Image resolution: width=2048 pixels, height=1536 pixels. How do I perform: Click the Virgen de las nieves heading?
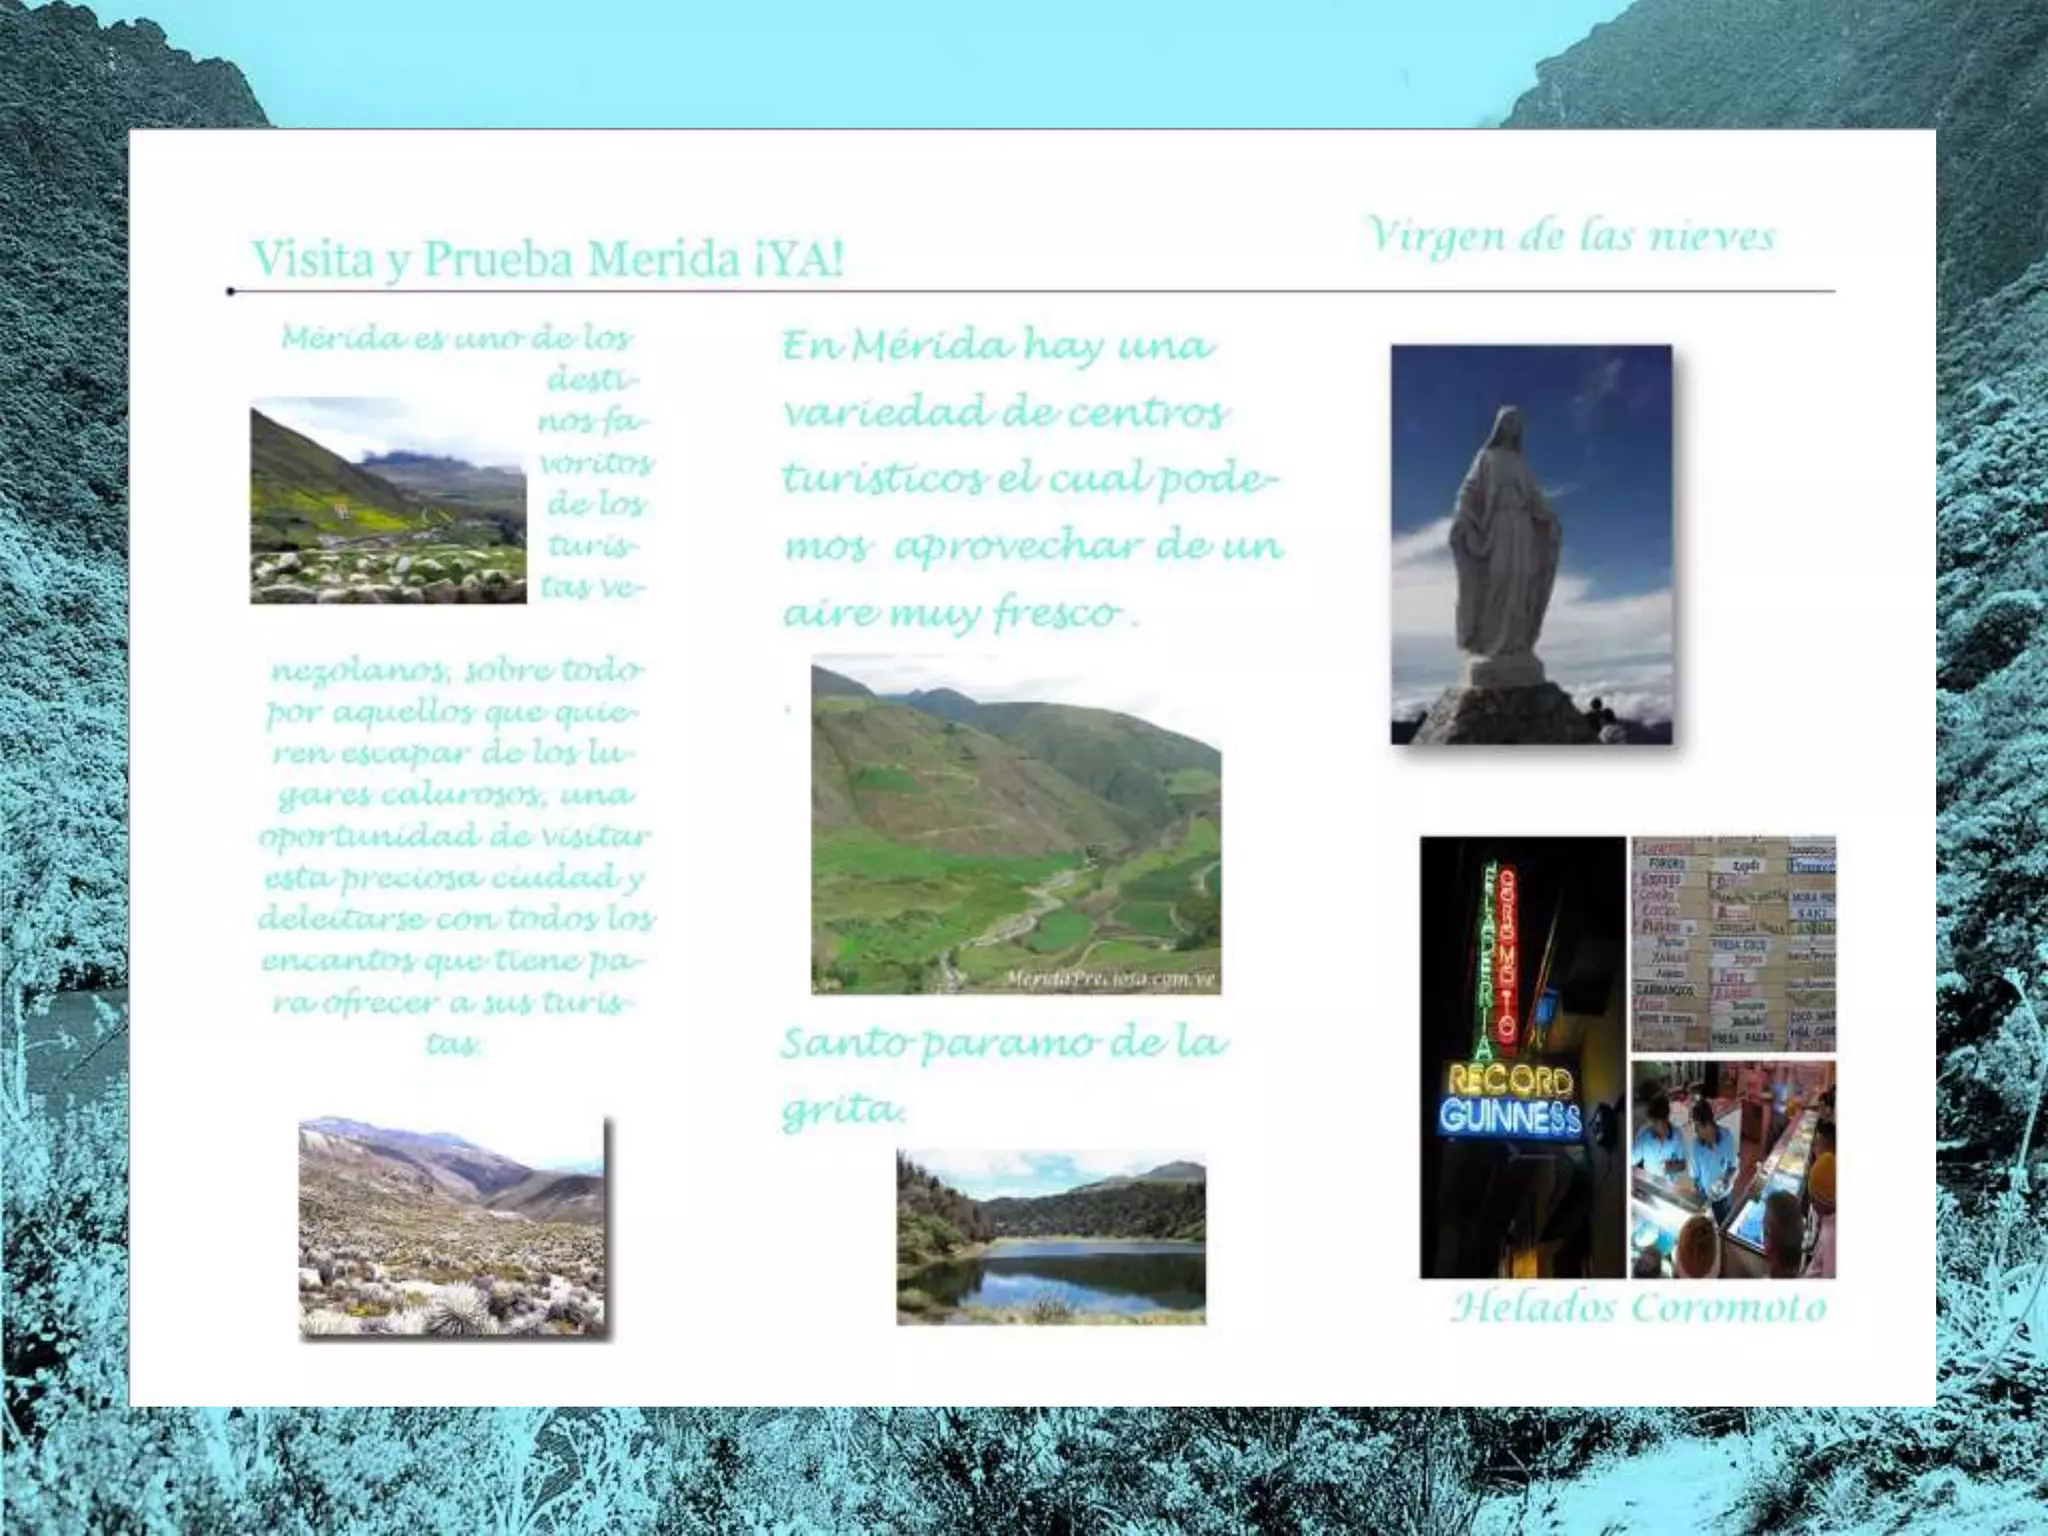[x=1570, y=236]
